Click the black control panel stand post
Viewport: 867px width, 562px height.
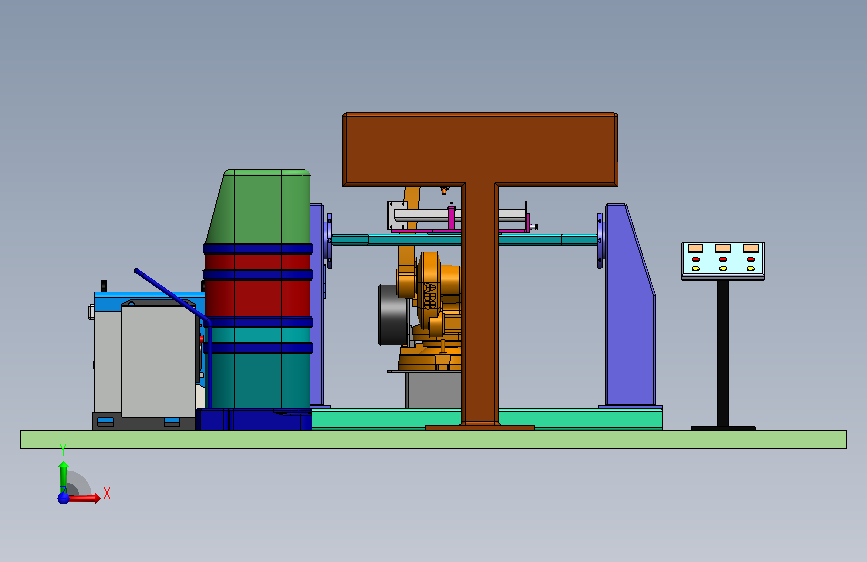[x=723, y=353]
